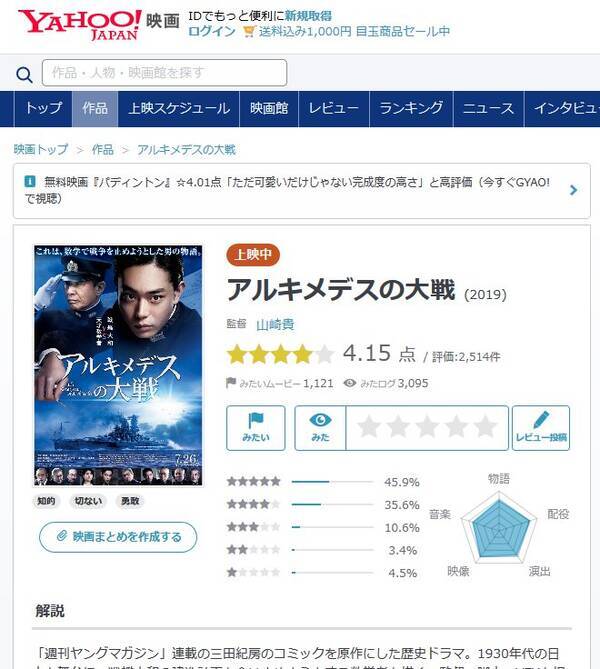600x669 pixels.
Task: Select the レビュー navigation tab
Action: (x=334, y=109)
